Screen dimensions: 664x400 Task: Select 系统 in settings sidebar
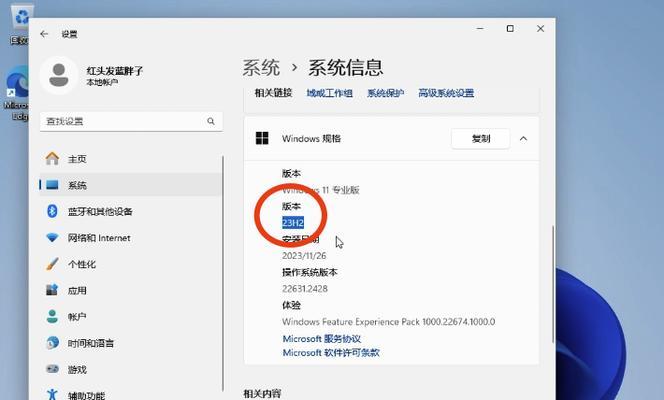130,185
